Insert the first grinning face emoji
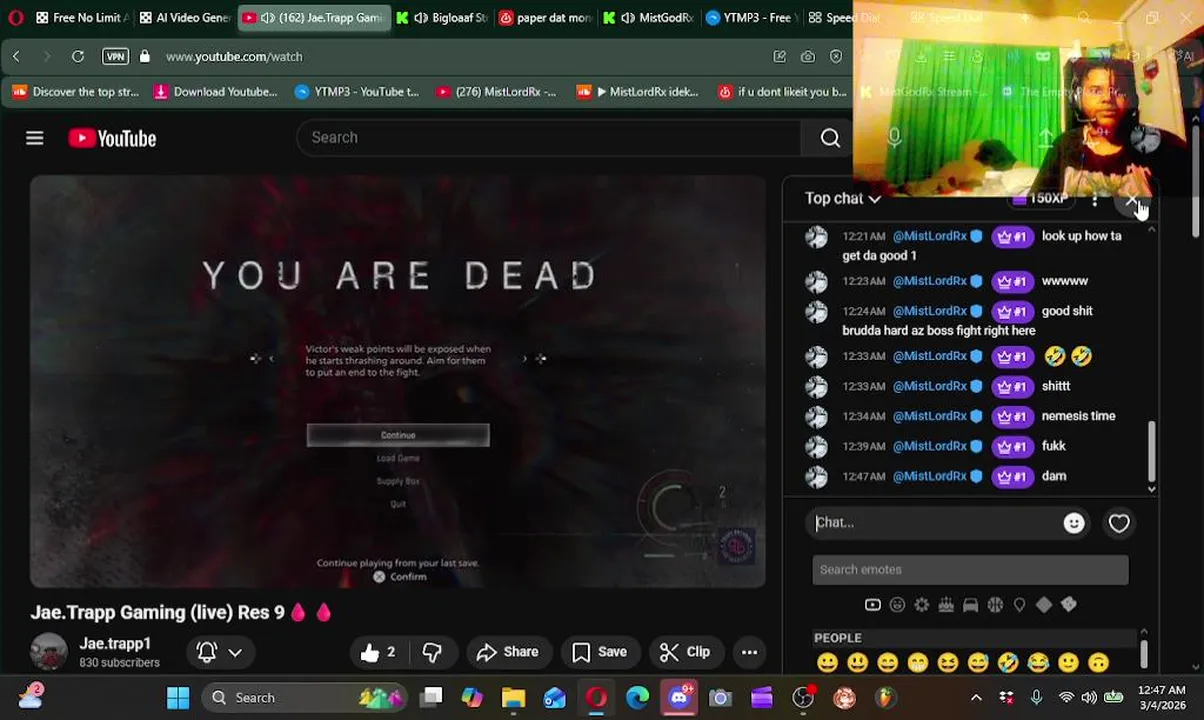Image resolution: width=1204 pixels, height=720 pixels. [827, 662]
